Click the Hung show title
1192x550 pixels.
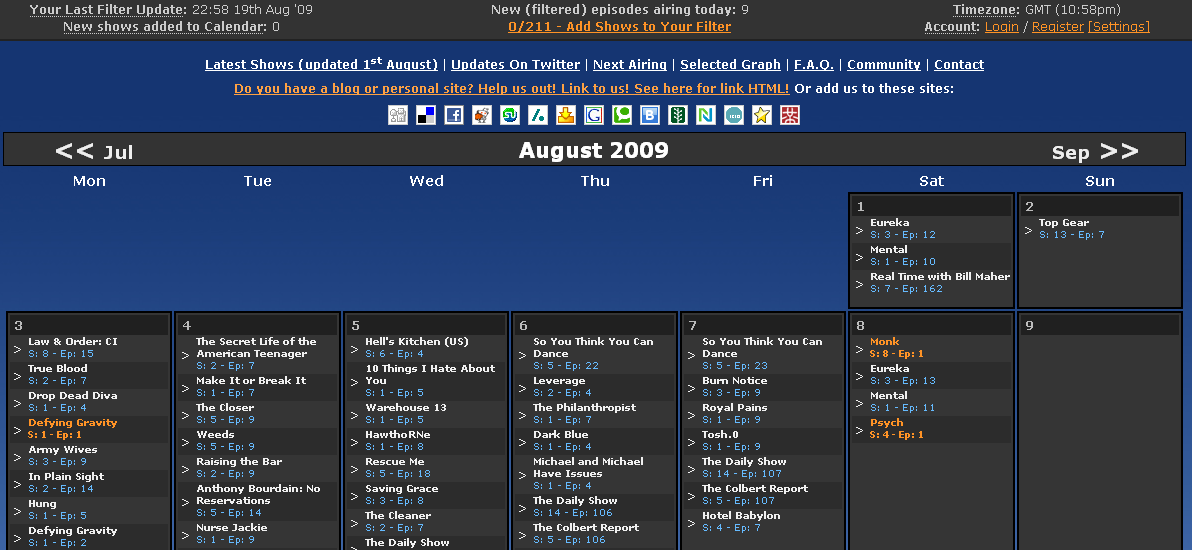tap(42, 504)
